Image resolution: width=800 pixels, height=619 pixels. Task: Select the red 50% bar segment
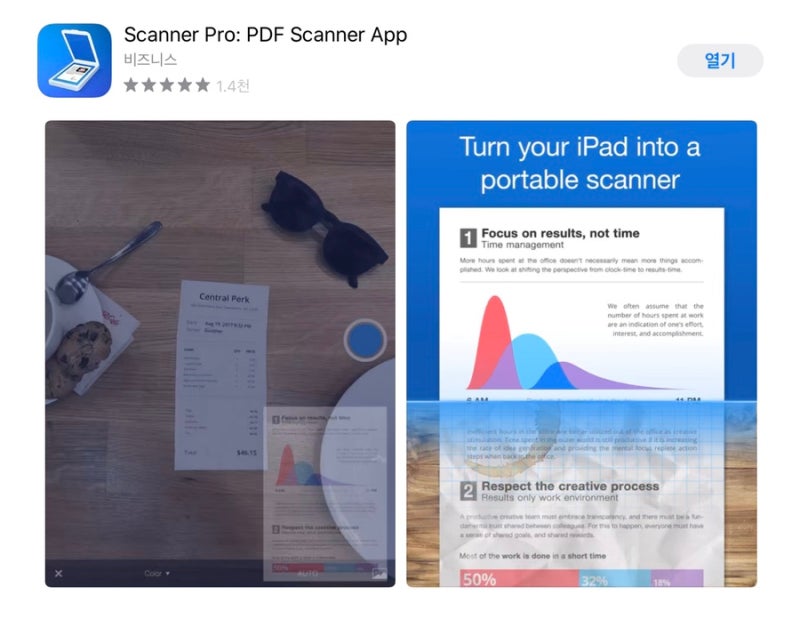(x=519, y=578)
